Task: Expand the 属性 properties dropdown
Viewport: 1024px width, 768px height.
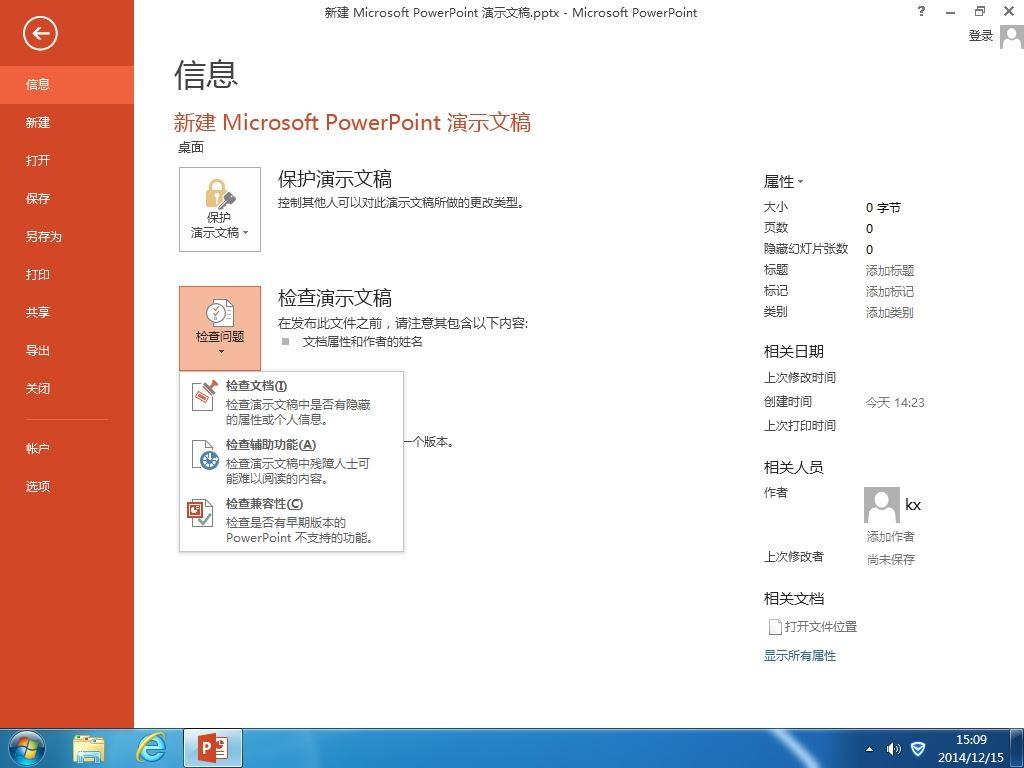Action: tap(783, 182)
